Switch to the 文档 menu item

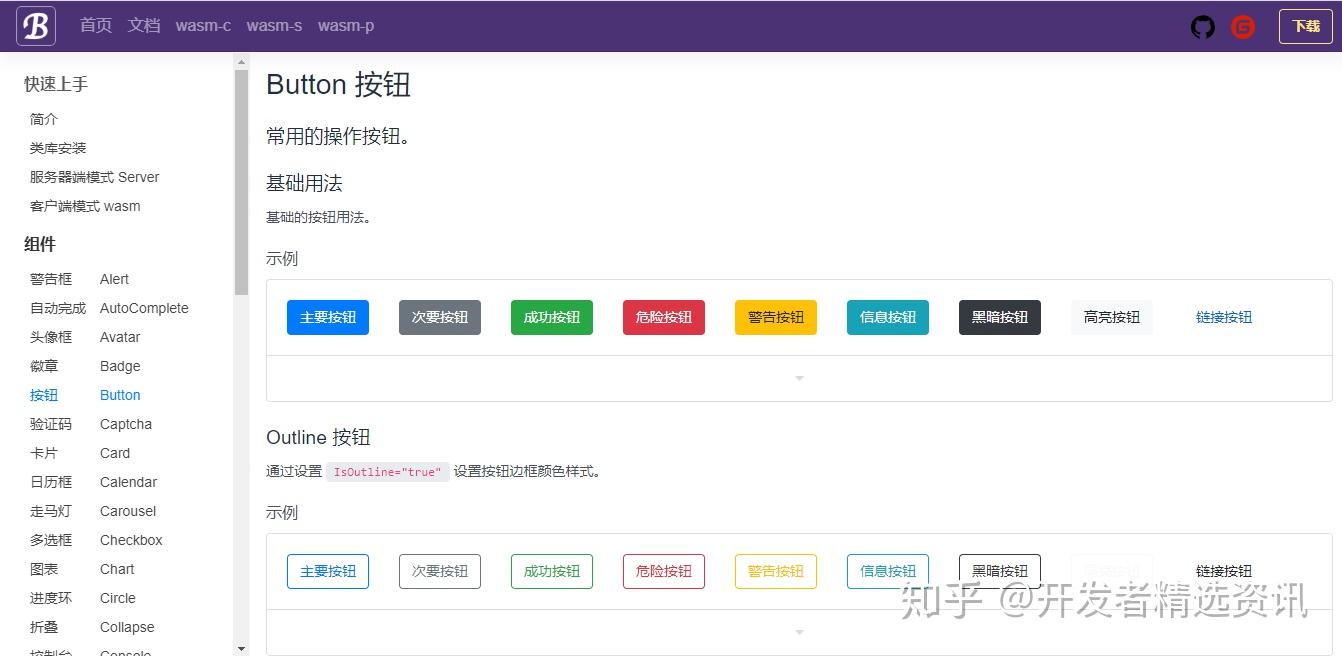point(144,25)
